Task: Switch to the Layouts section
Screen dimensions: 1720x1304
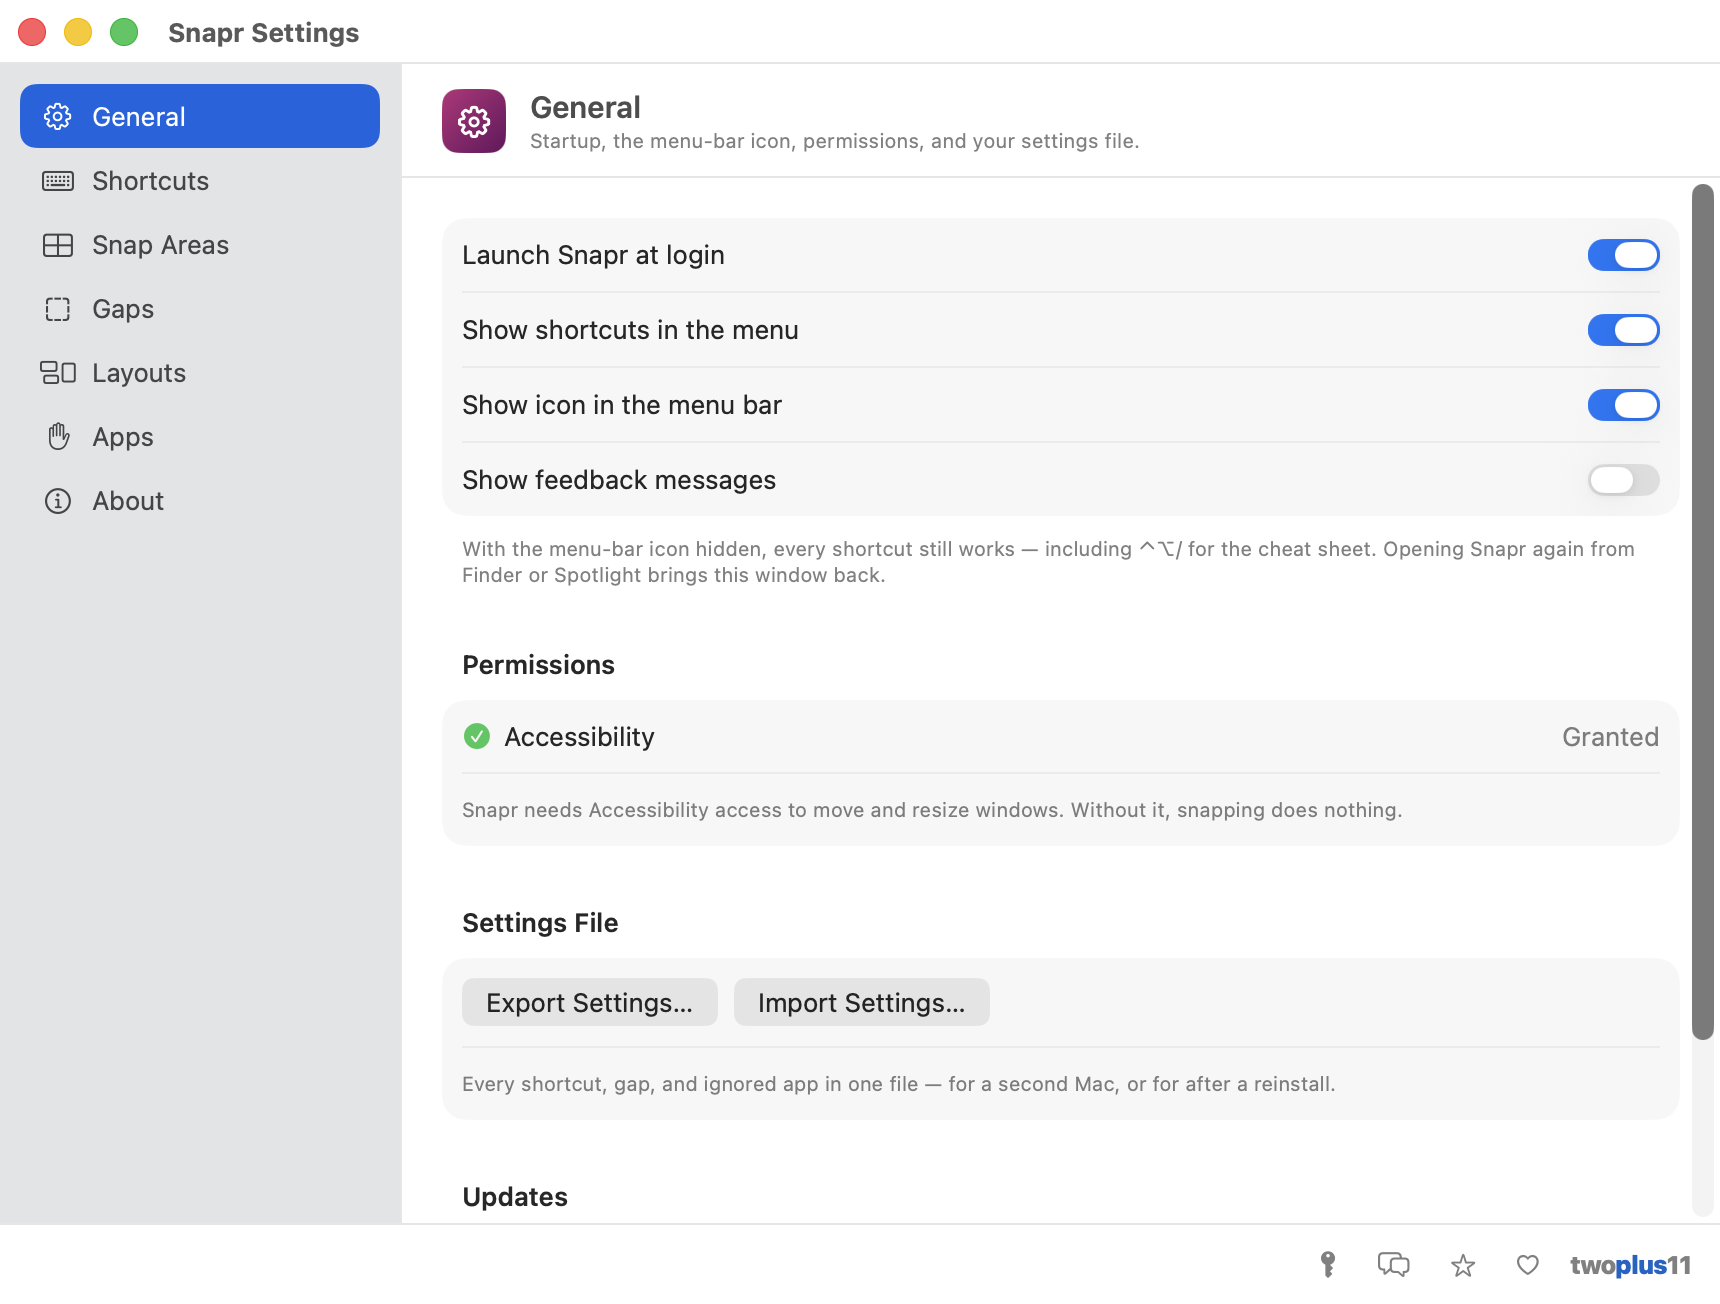Action: click(200, 373)
